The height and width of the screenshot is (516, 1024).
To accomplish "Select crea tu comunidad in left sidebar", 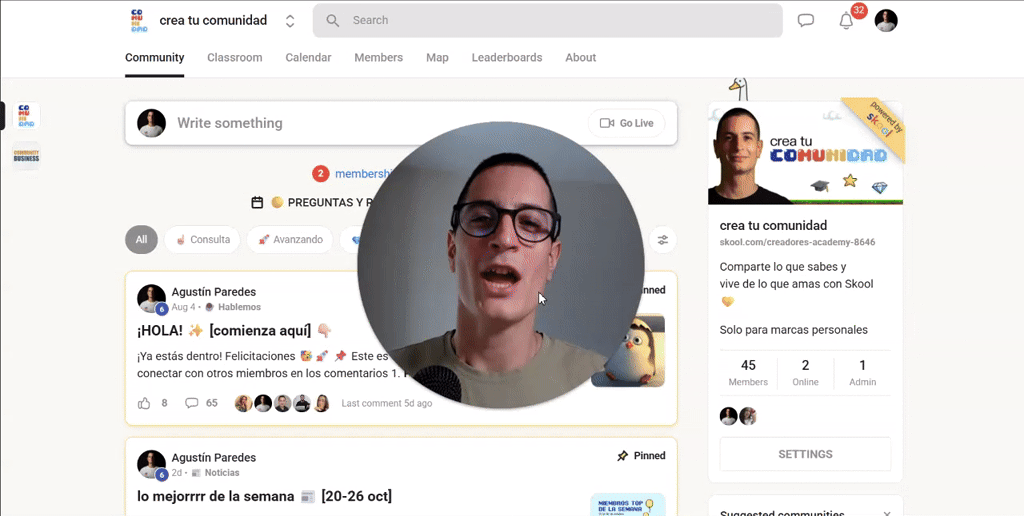I will (26, 116).
